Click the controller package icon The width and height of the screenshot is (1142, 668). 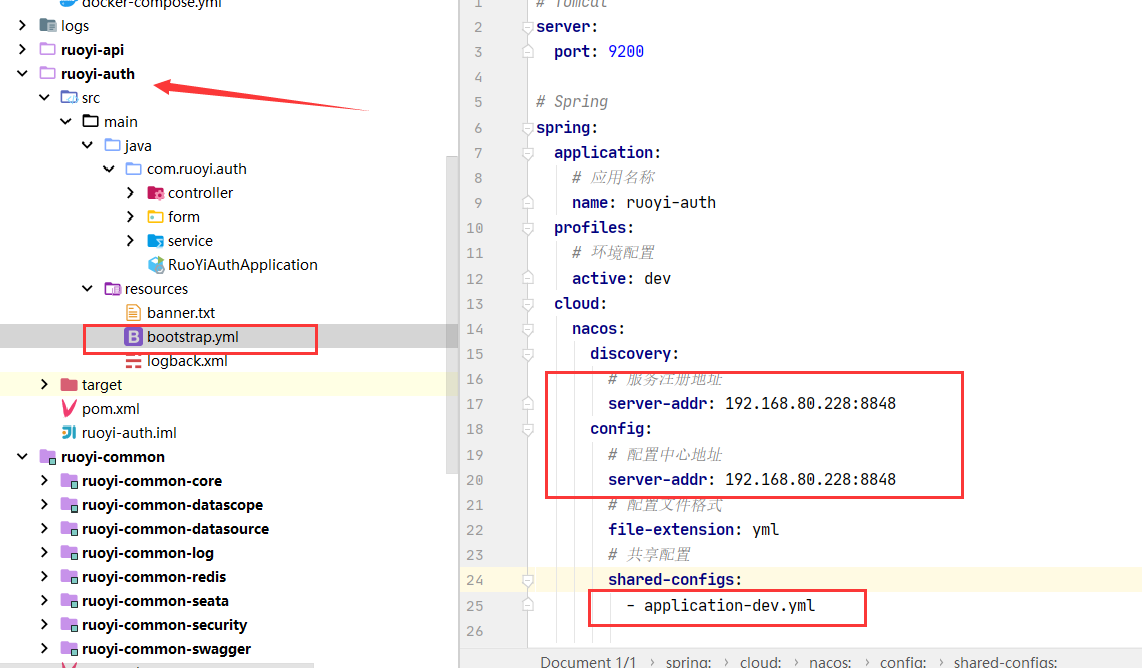pyautogui.click(x=156, y=193)
